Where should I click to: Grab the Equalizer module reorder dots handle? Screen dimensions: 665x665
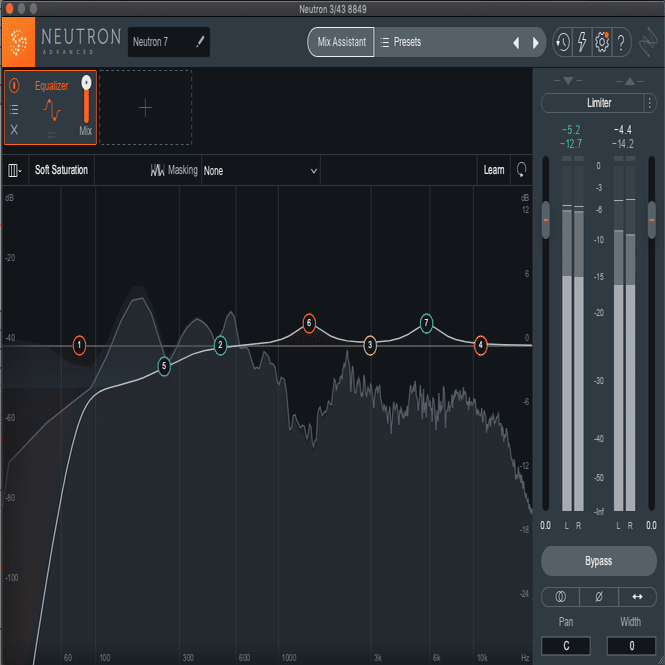click(51, 134)
